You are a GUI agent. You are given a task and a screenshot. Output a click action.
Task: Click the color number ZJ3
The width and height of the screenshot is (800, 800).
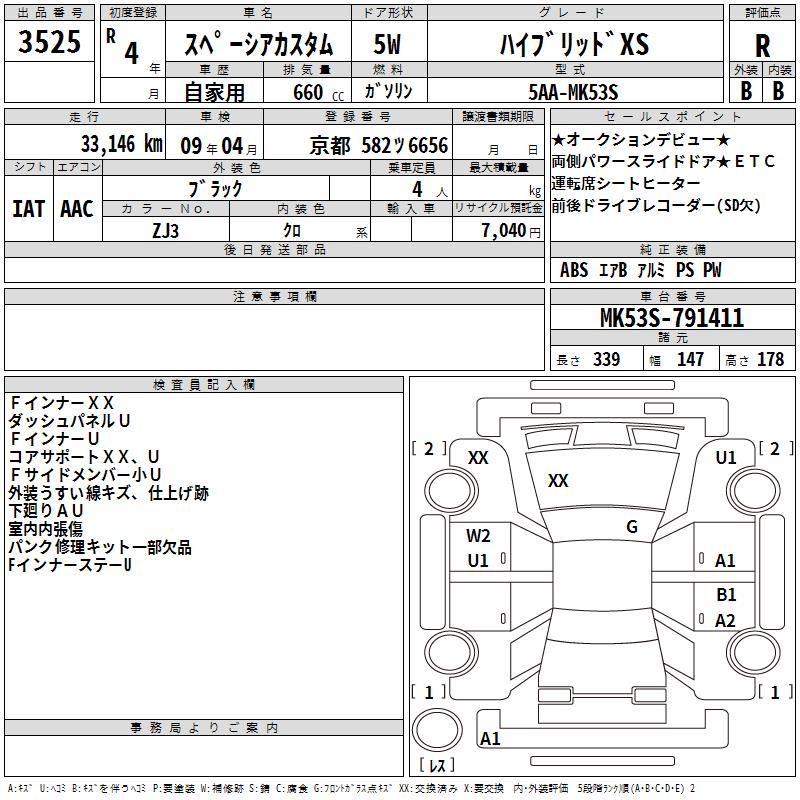click(x=166, y=229)
